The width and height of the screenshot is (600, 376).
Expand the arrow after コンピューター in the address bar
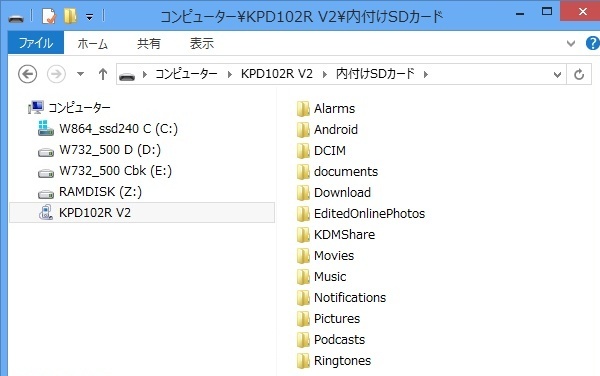230,74
